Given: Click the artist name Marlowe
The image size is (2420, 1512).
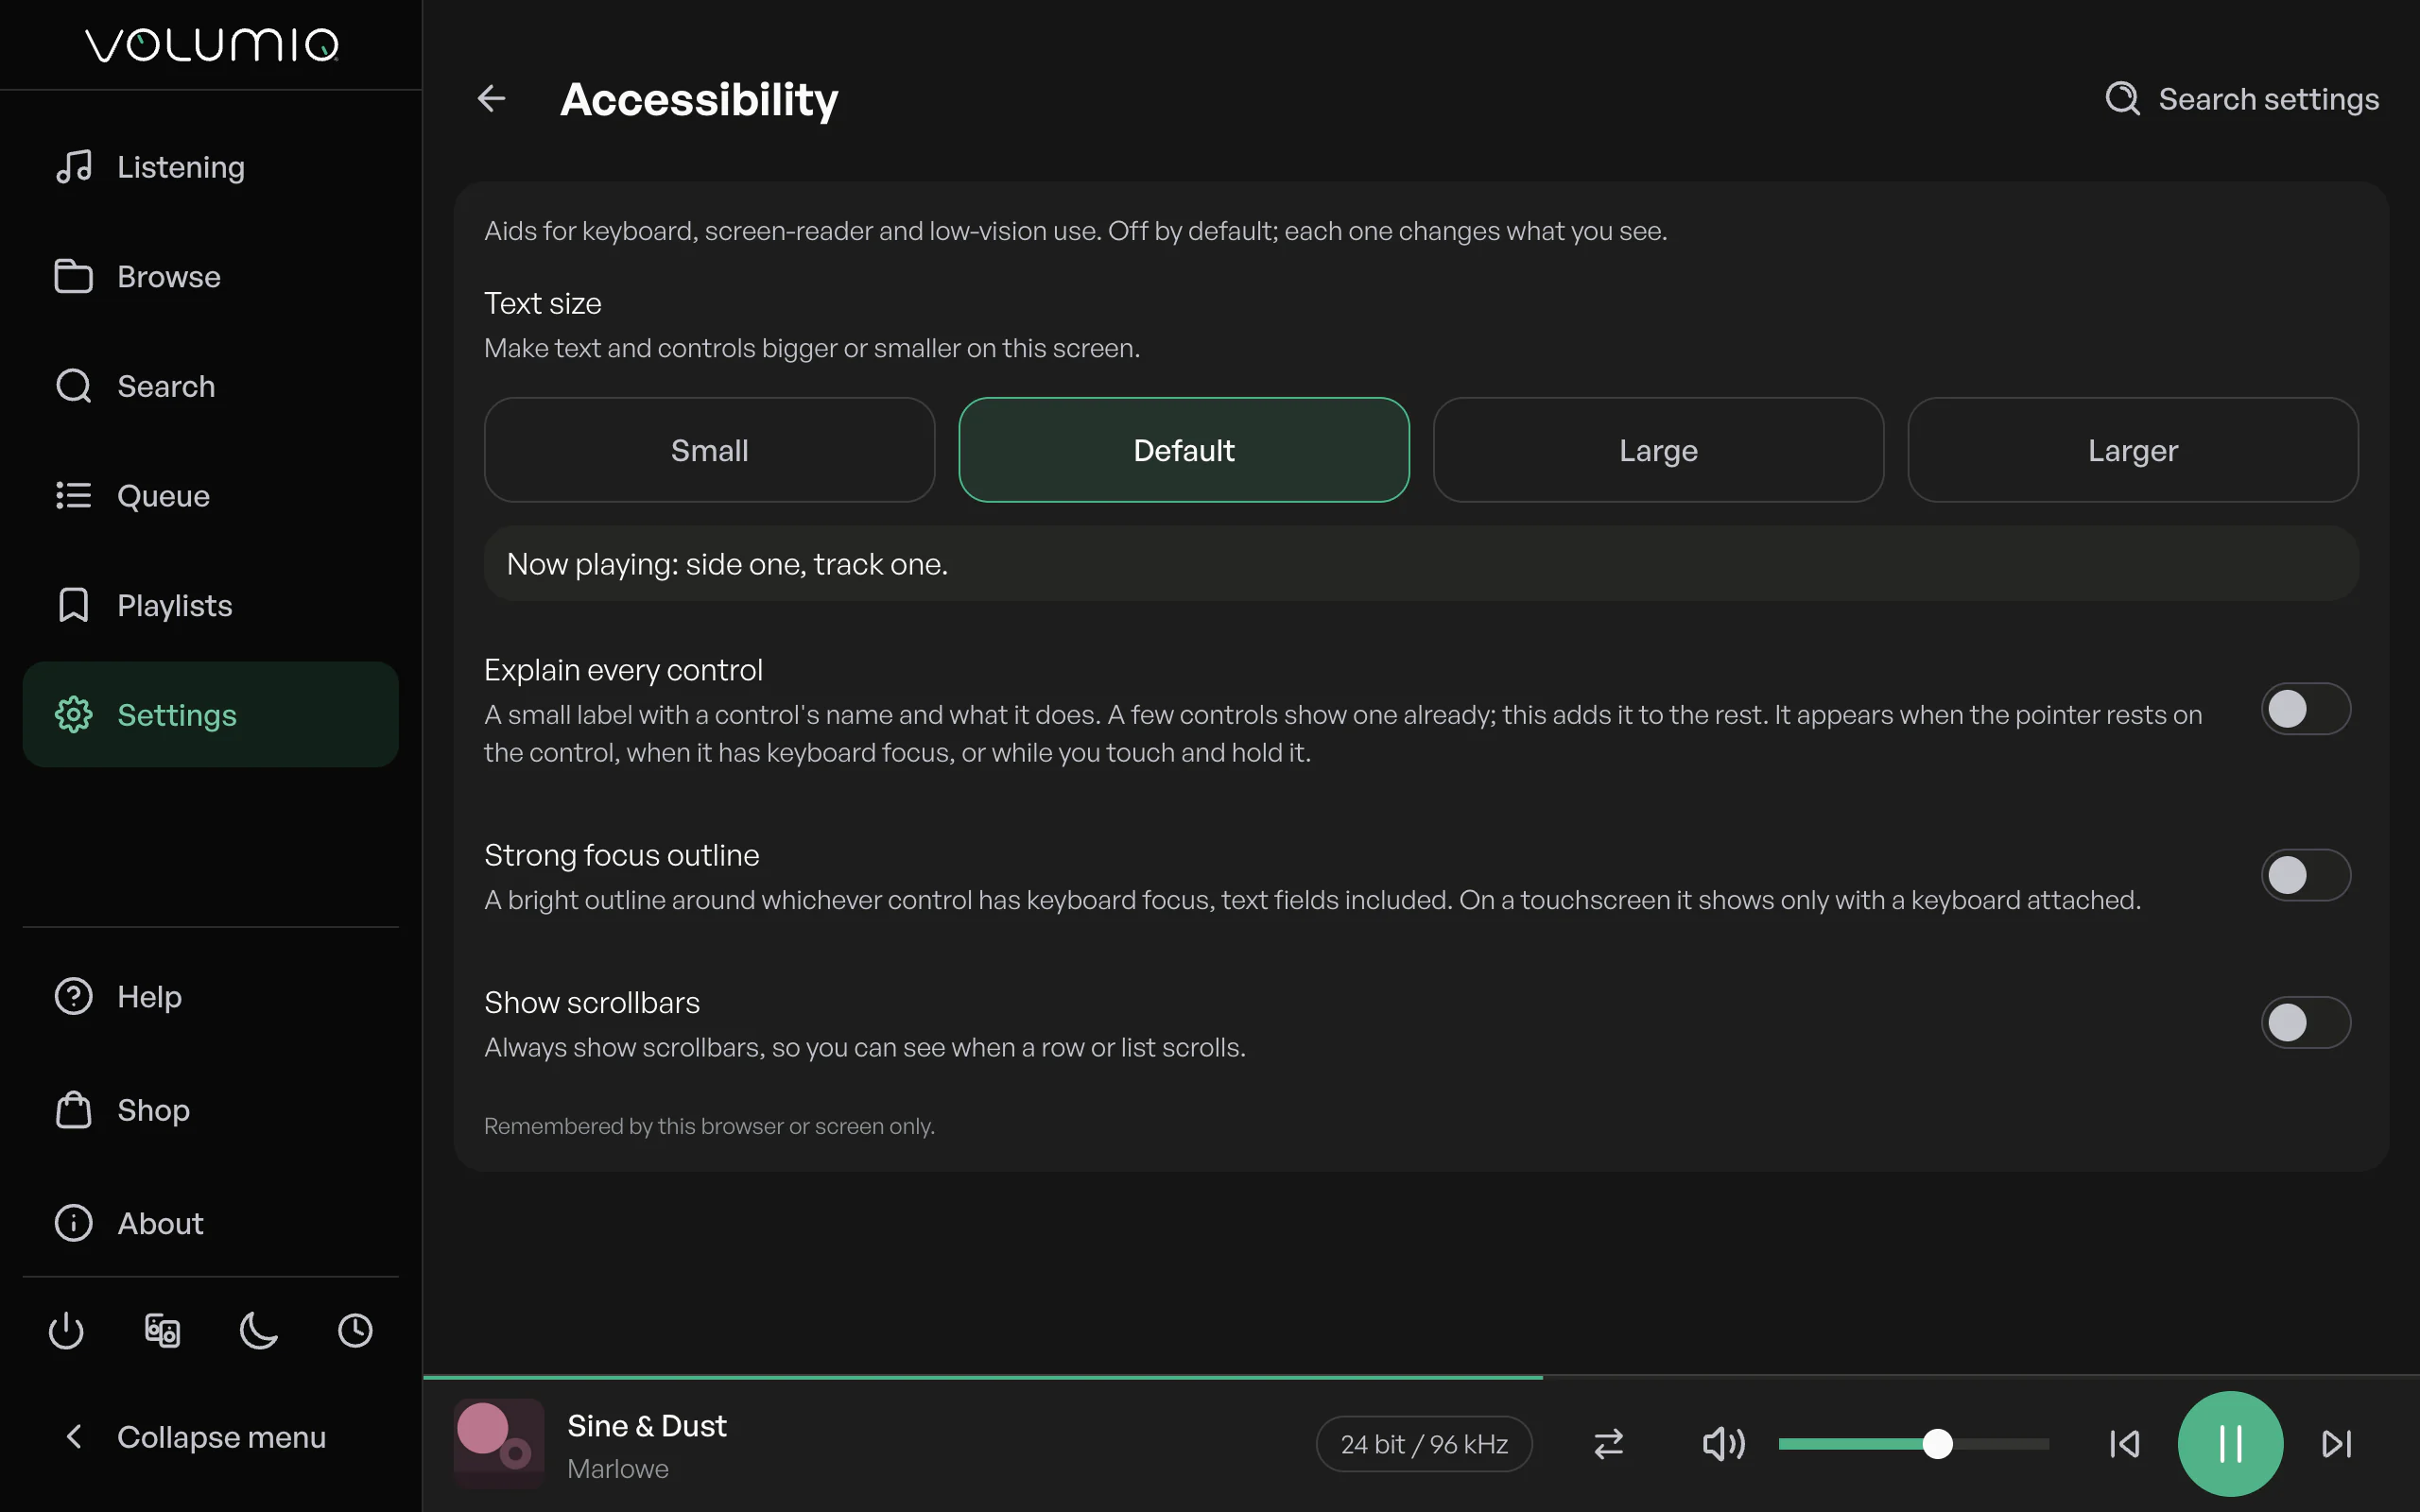Looking at the screenshot, I should [618, 1469].
